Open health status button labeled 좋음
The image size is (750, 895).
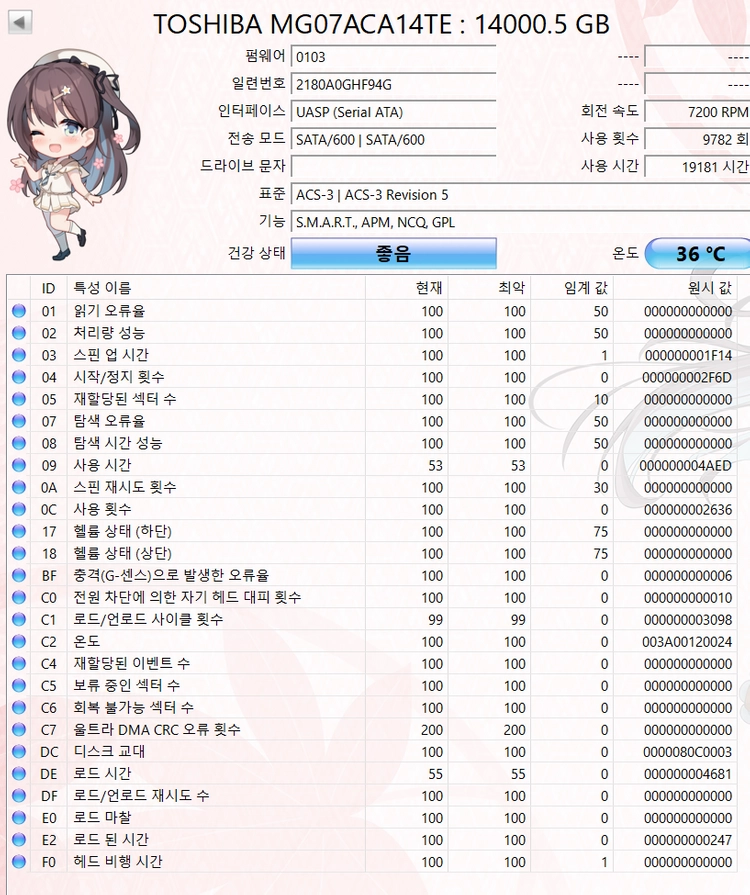(394, 253)
